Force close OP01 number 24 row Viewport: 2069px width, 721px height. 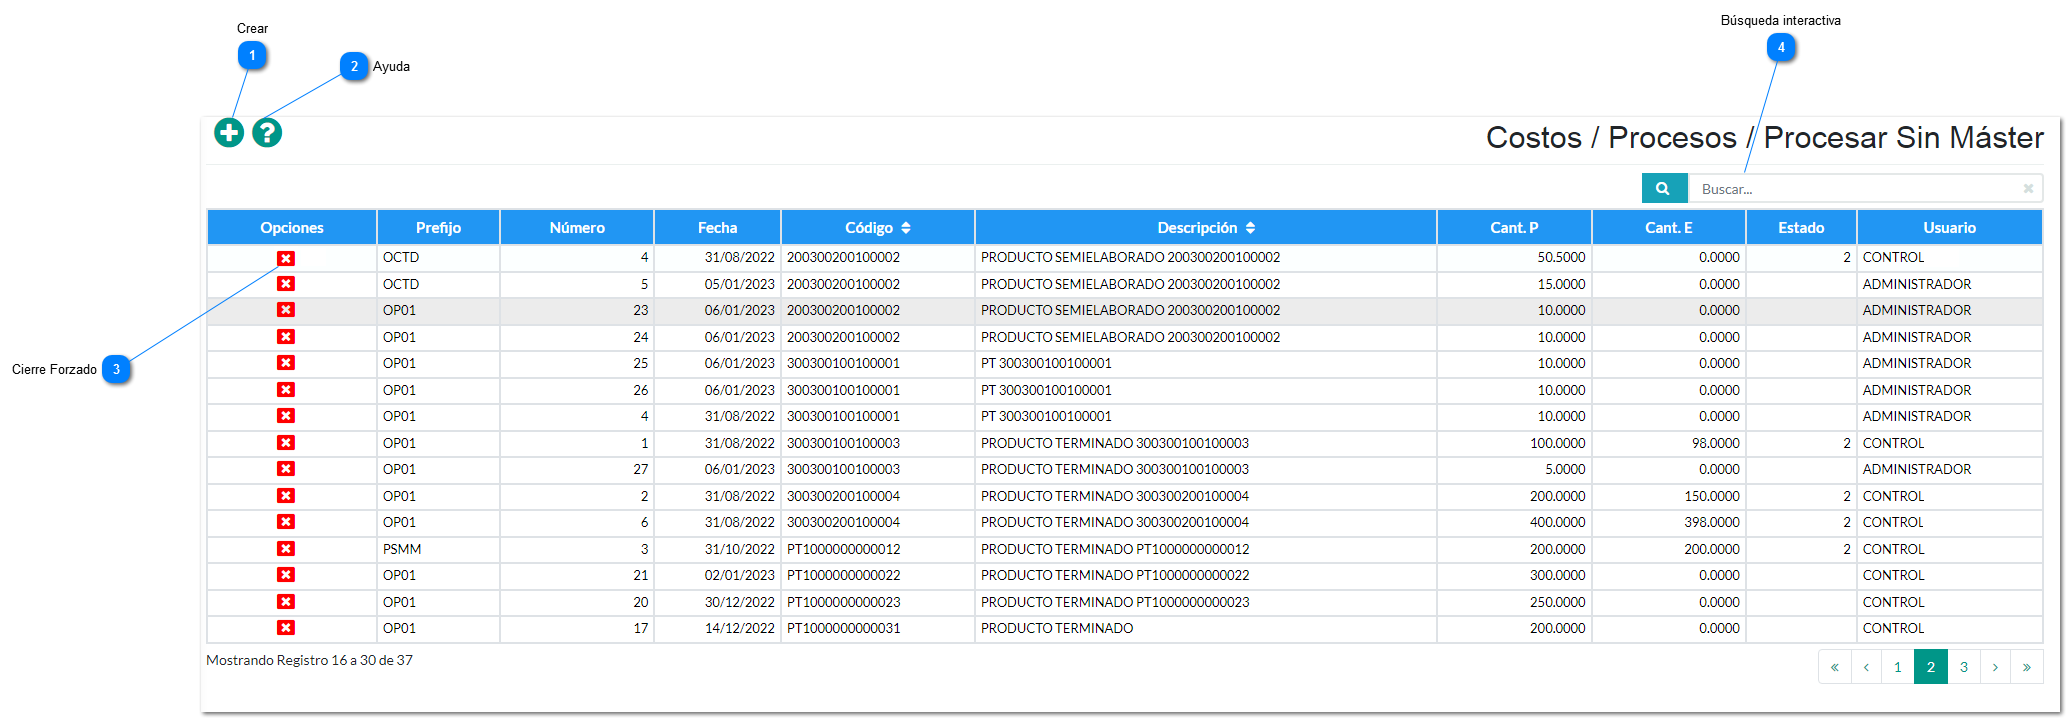coord(286,337)
